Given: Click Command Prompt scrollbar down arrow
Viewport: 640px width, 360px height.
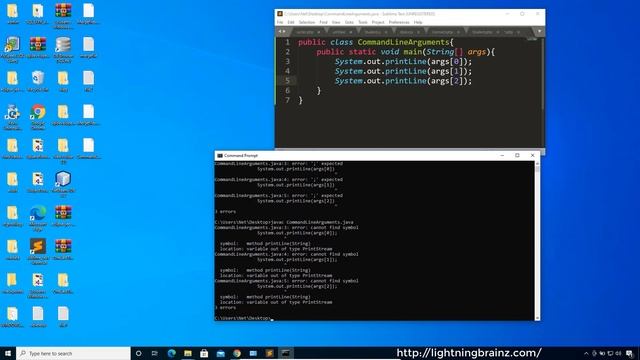Looking at the screenshot, I should point(537,318).
